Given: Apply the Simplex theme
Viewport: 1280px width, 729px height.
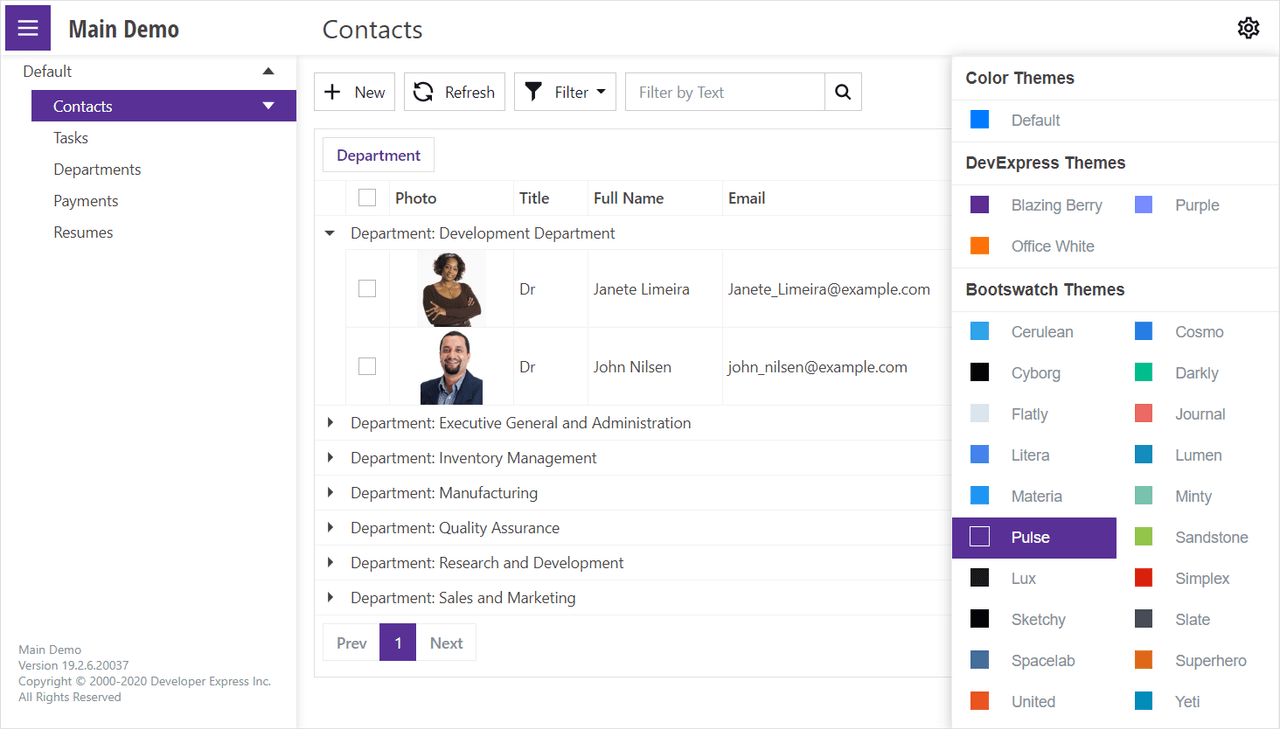Looking at the screenshot, I should 1198,578.
